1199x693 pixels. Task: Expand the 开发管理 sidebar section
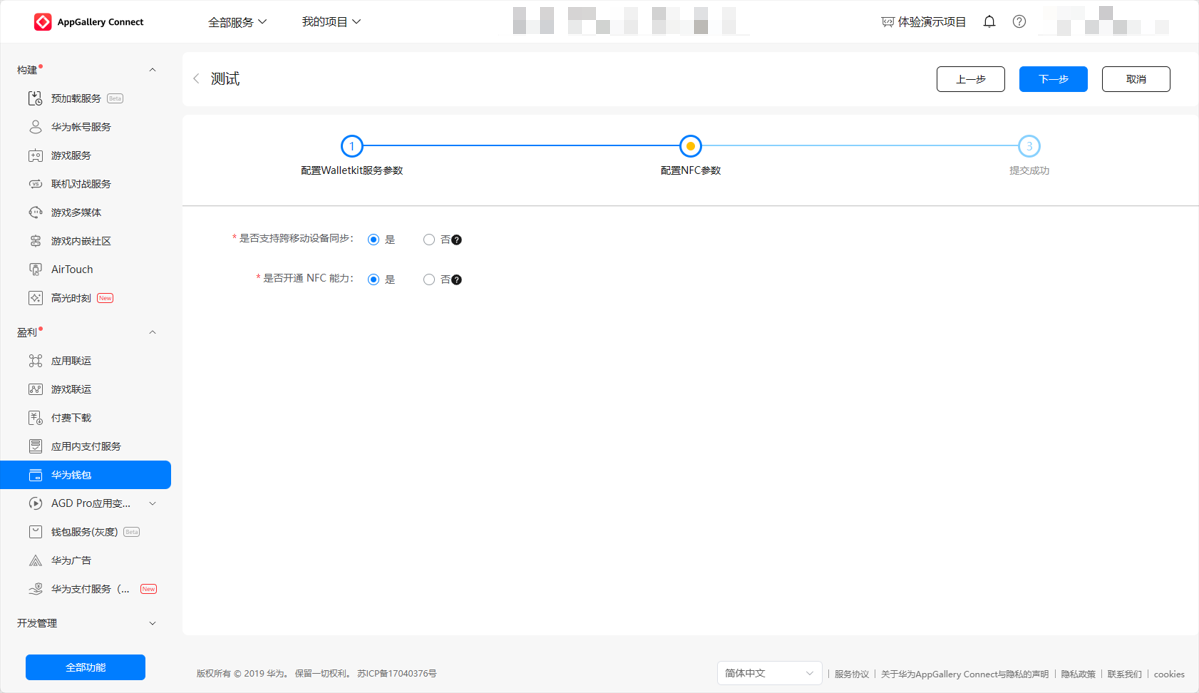[x=152, y=624]
